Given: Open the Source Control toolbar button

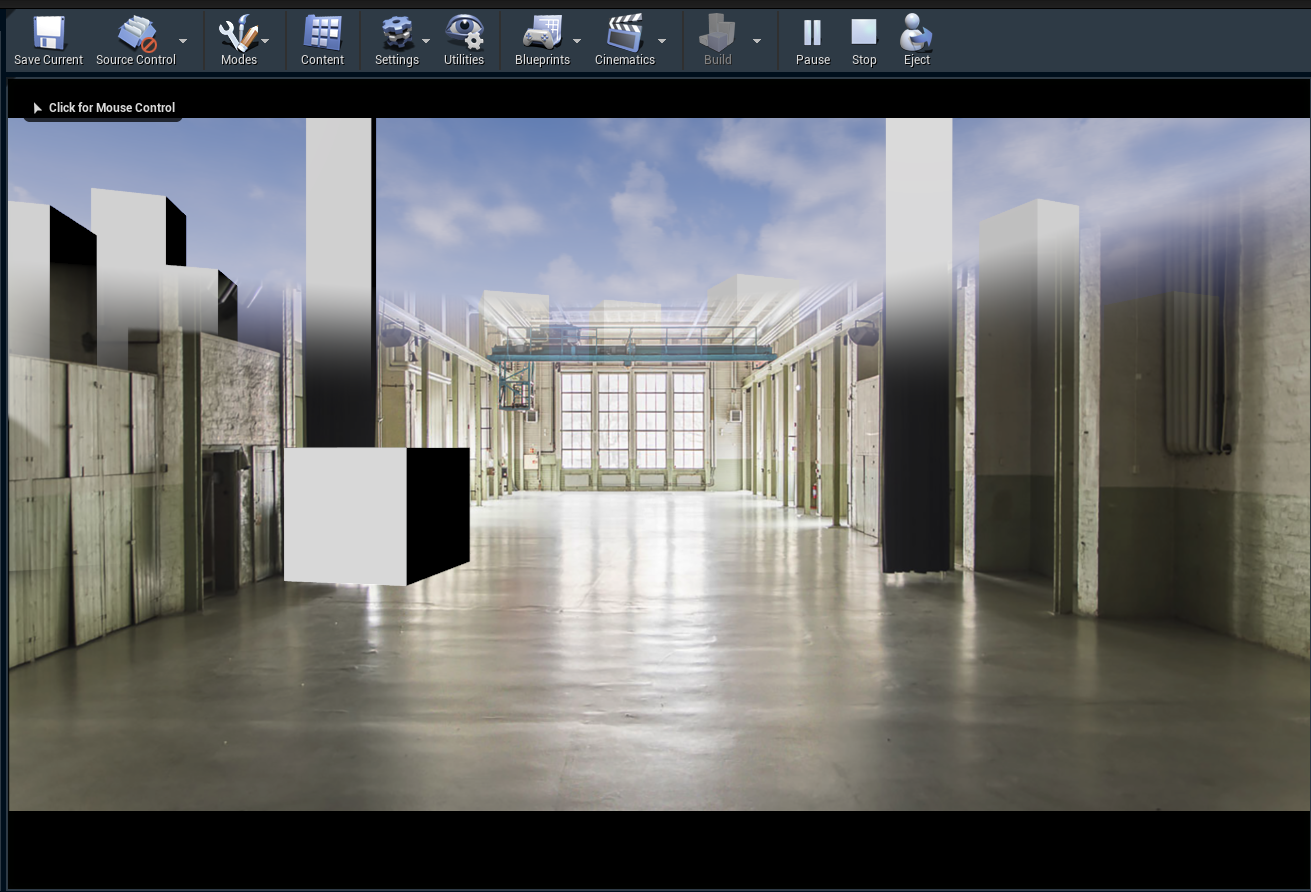Looking at the screenshot, I should click(x=136, y=34).
